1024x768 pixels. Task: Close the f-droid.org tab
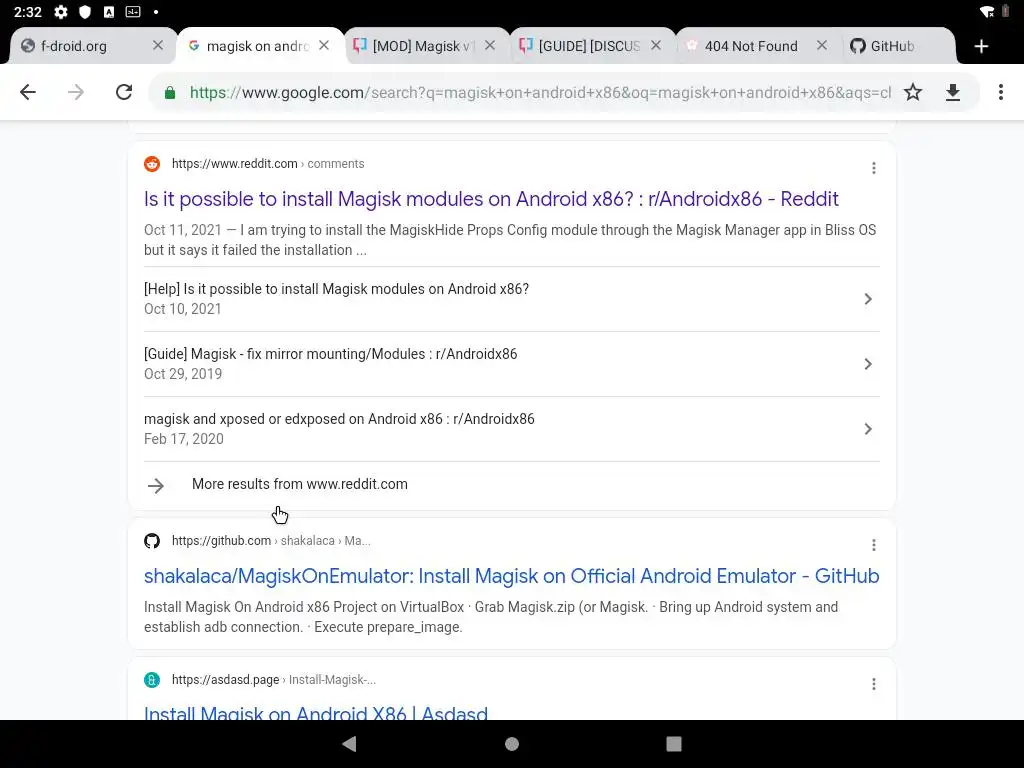click(158, 45)
